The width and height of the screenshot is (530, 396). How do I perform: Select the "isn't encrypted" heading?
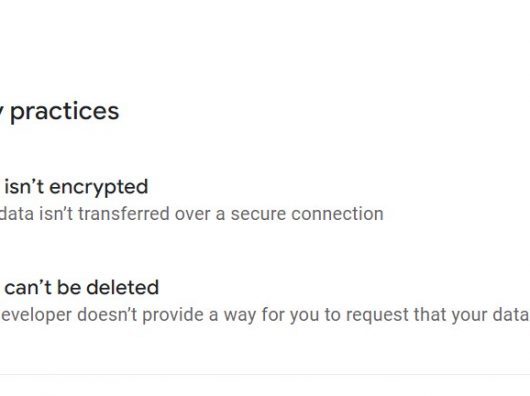point(76,187)
